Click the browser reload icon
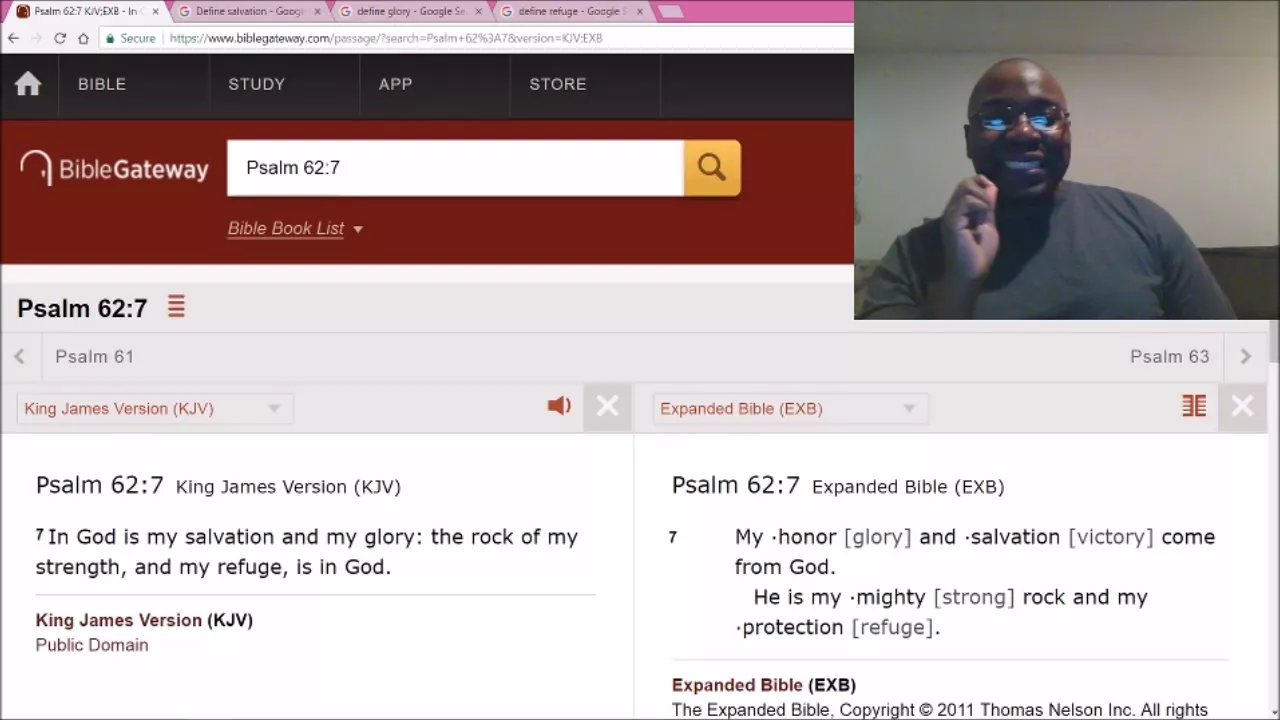Image resolution: width=1280 pixels, height=720 pixels. (x=60, y=38)
